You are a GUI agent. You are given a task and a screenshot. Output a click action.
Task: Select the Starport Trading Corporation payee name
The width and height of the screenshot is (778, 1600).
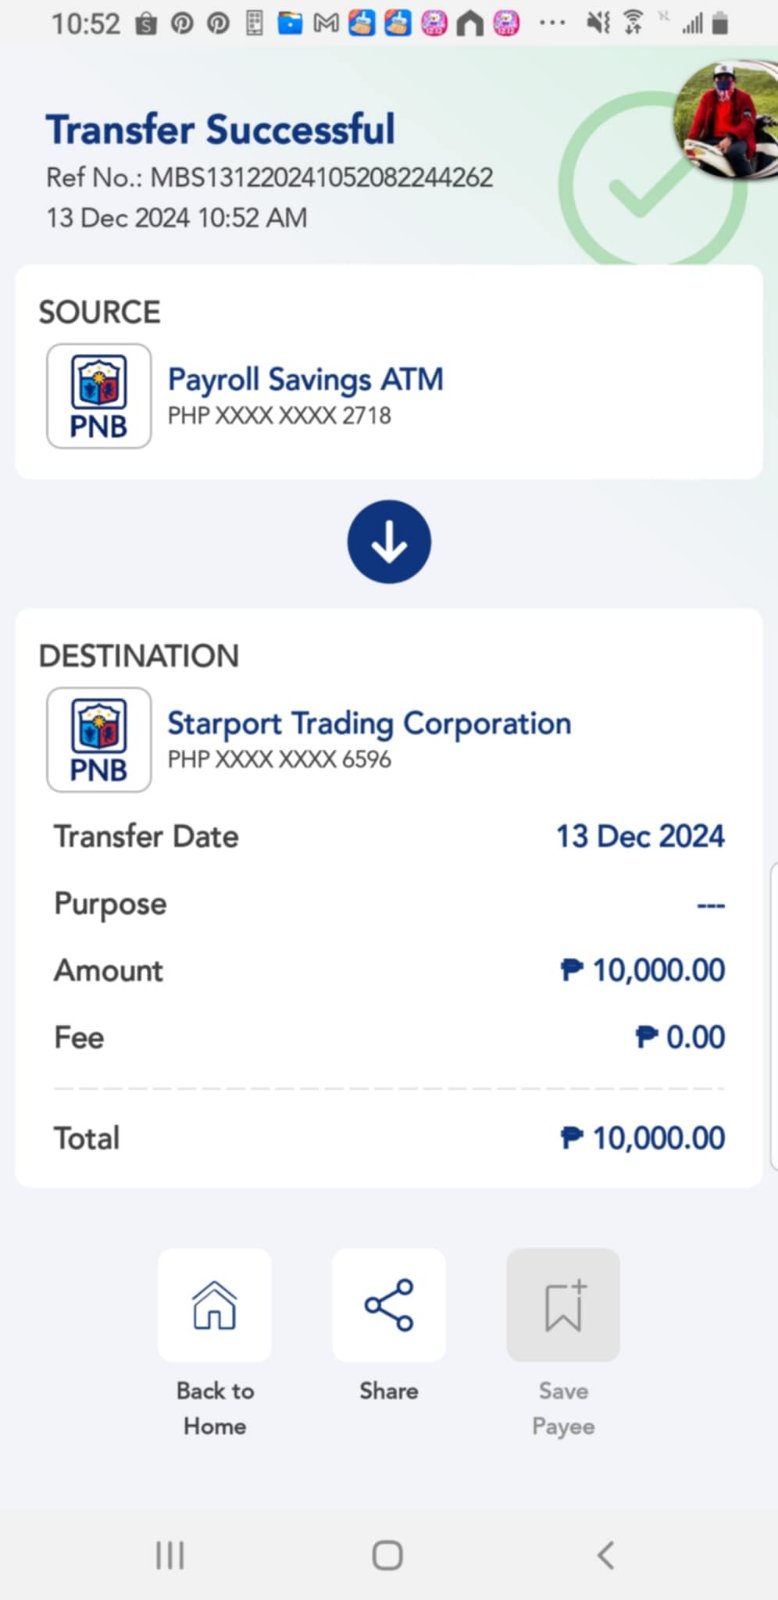369,723
